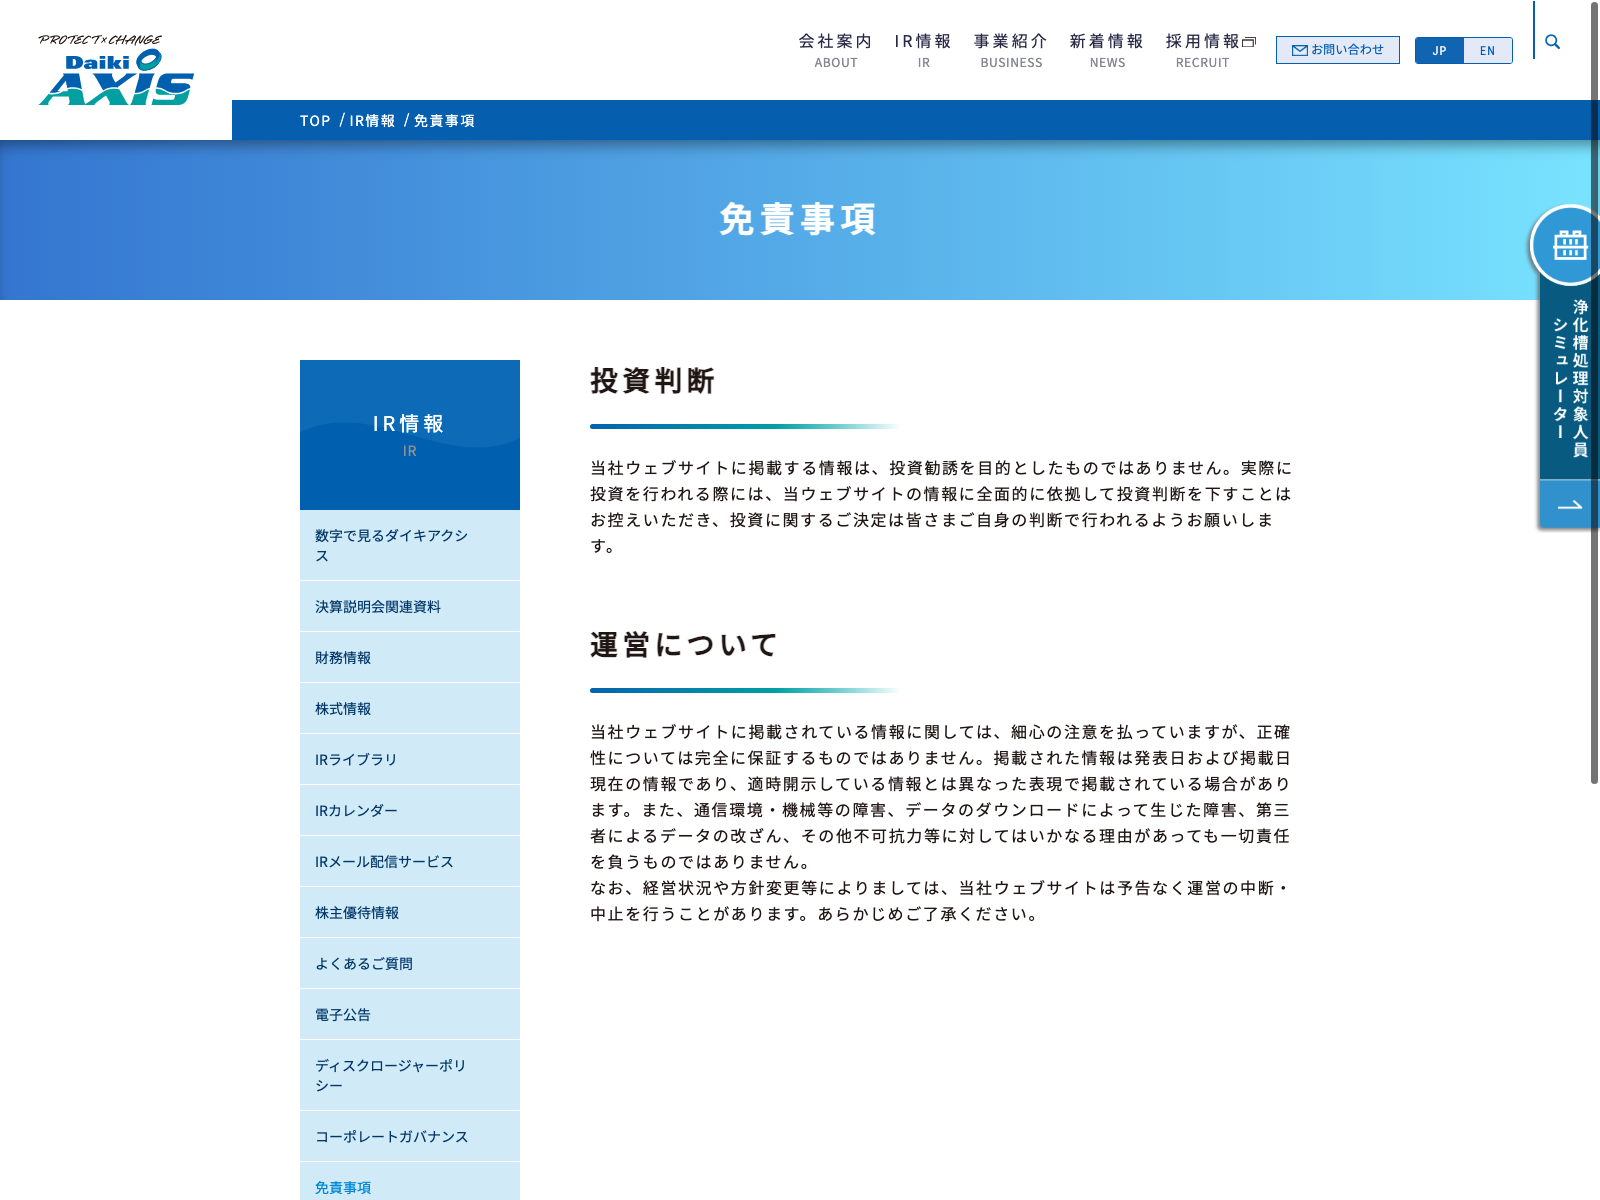Open 決算説明会関連資料 in sidebar
This screenshot has width=1600, height=1200.
point(378,607)
